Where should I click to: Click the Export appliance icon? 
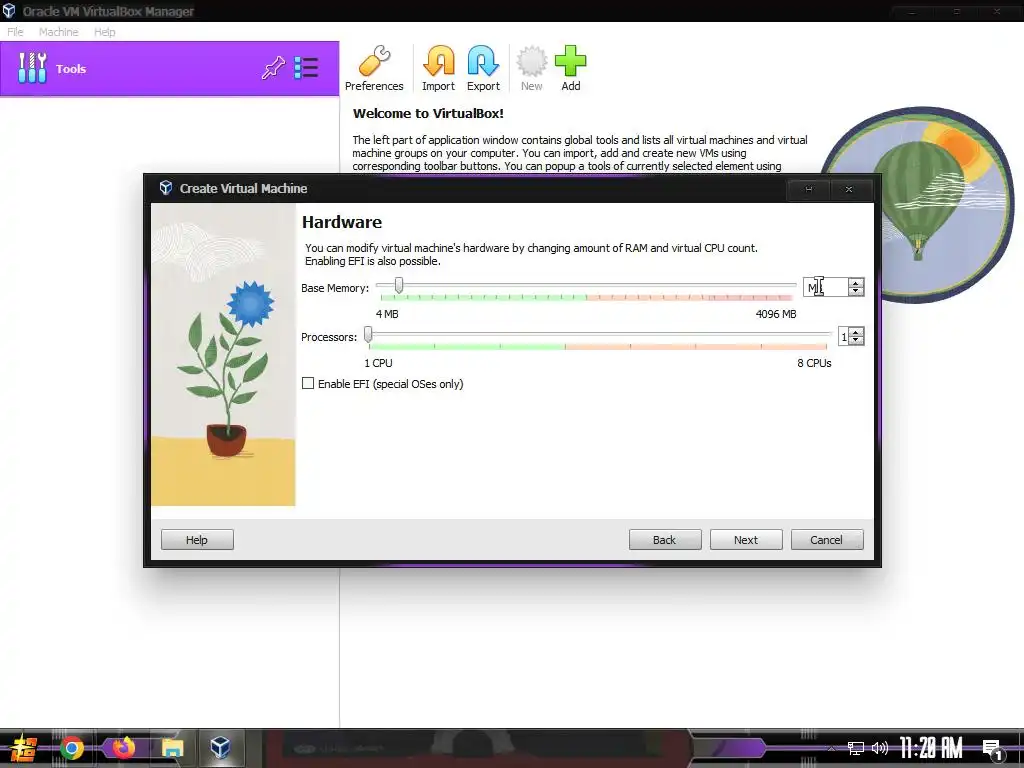(483, 69)
